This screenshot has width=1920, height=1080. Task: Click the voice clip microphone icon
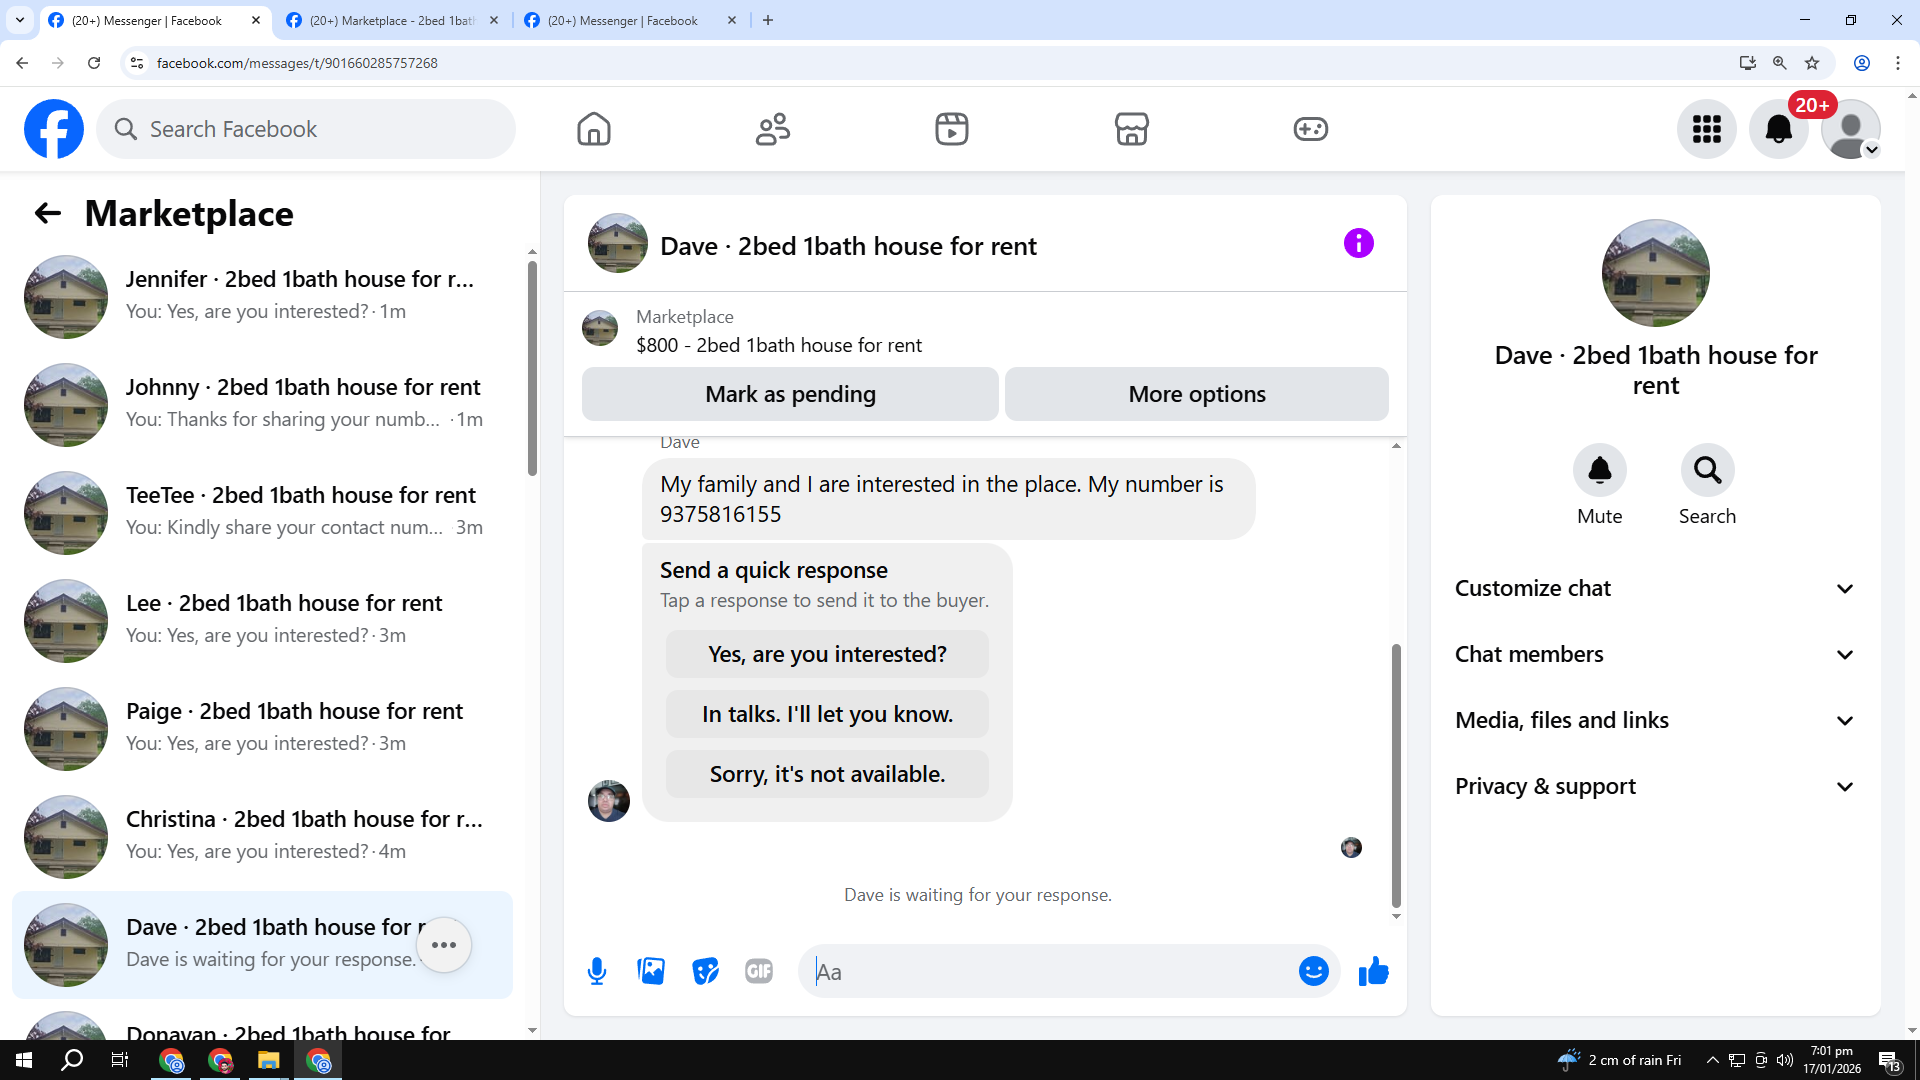(x=597, y=971)
